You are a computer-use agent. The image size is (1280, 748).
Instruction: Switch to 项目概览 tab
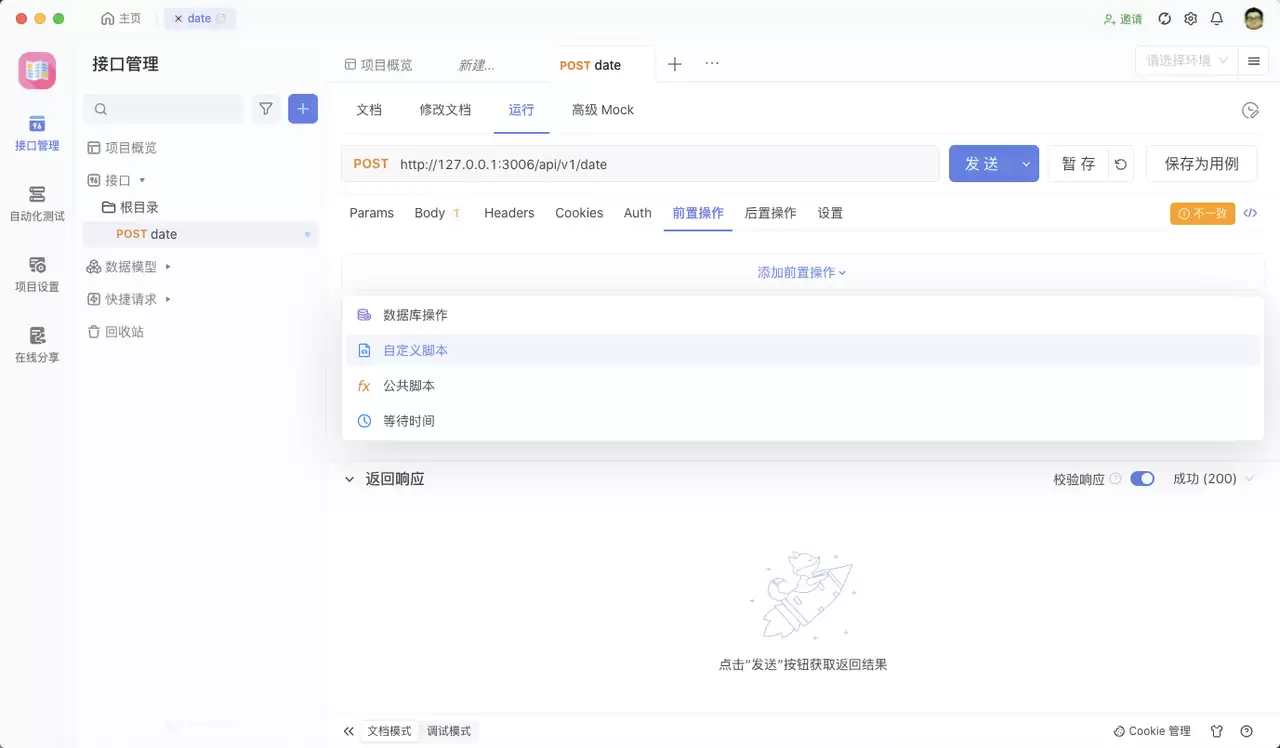point(379,65)
